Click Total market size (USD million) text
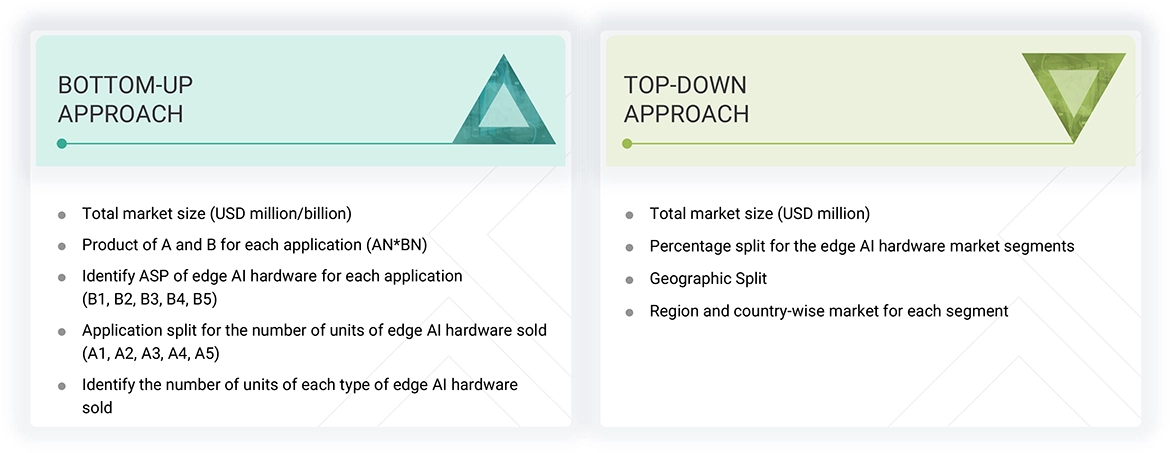The image size is (1170, 453). (759, 213)
